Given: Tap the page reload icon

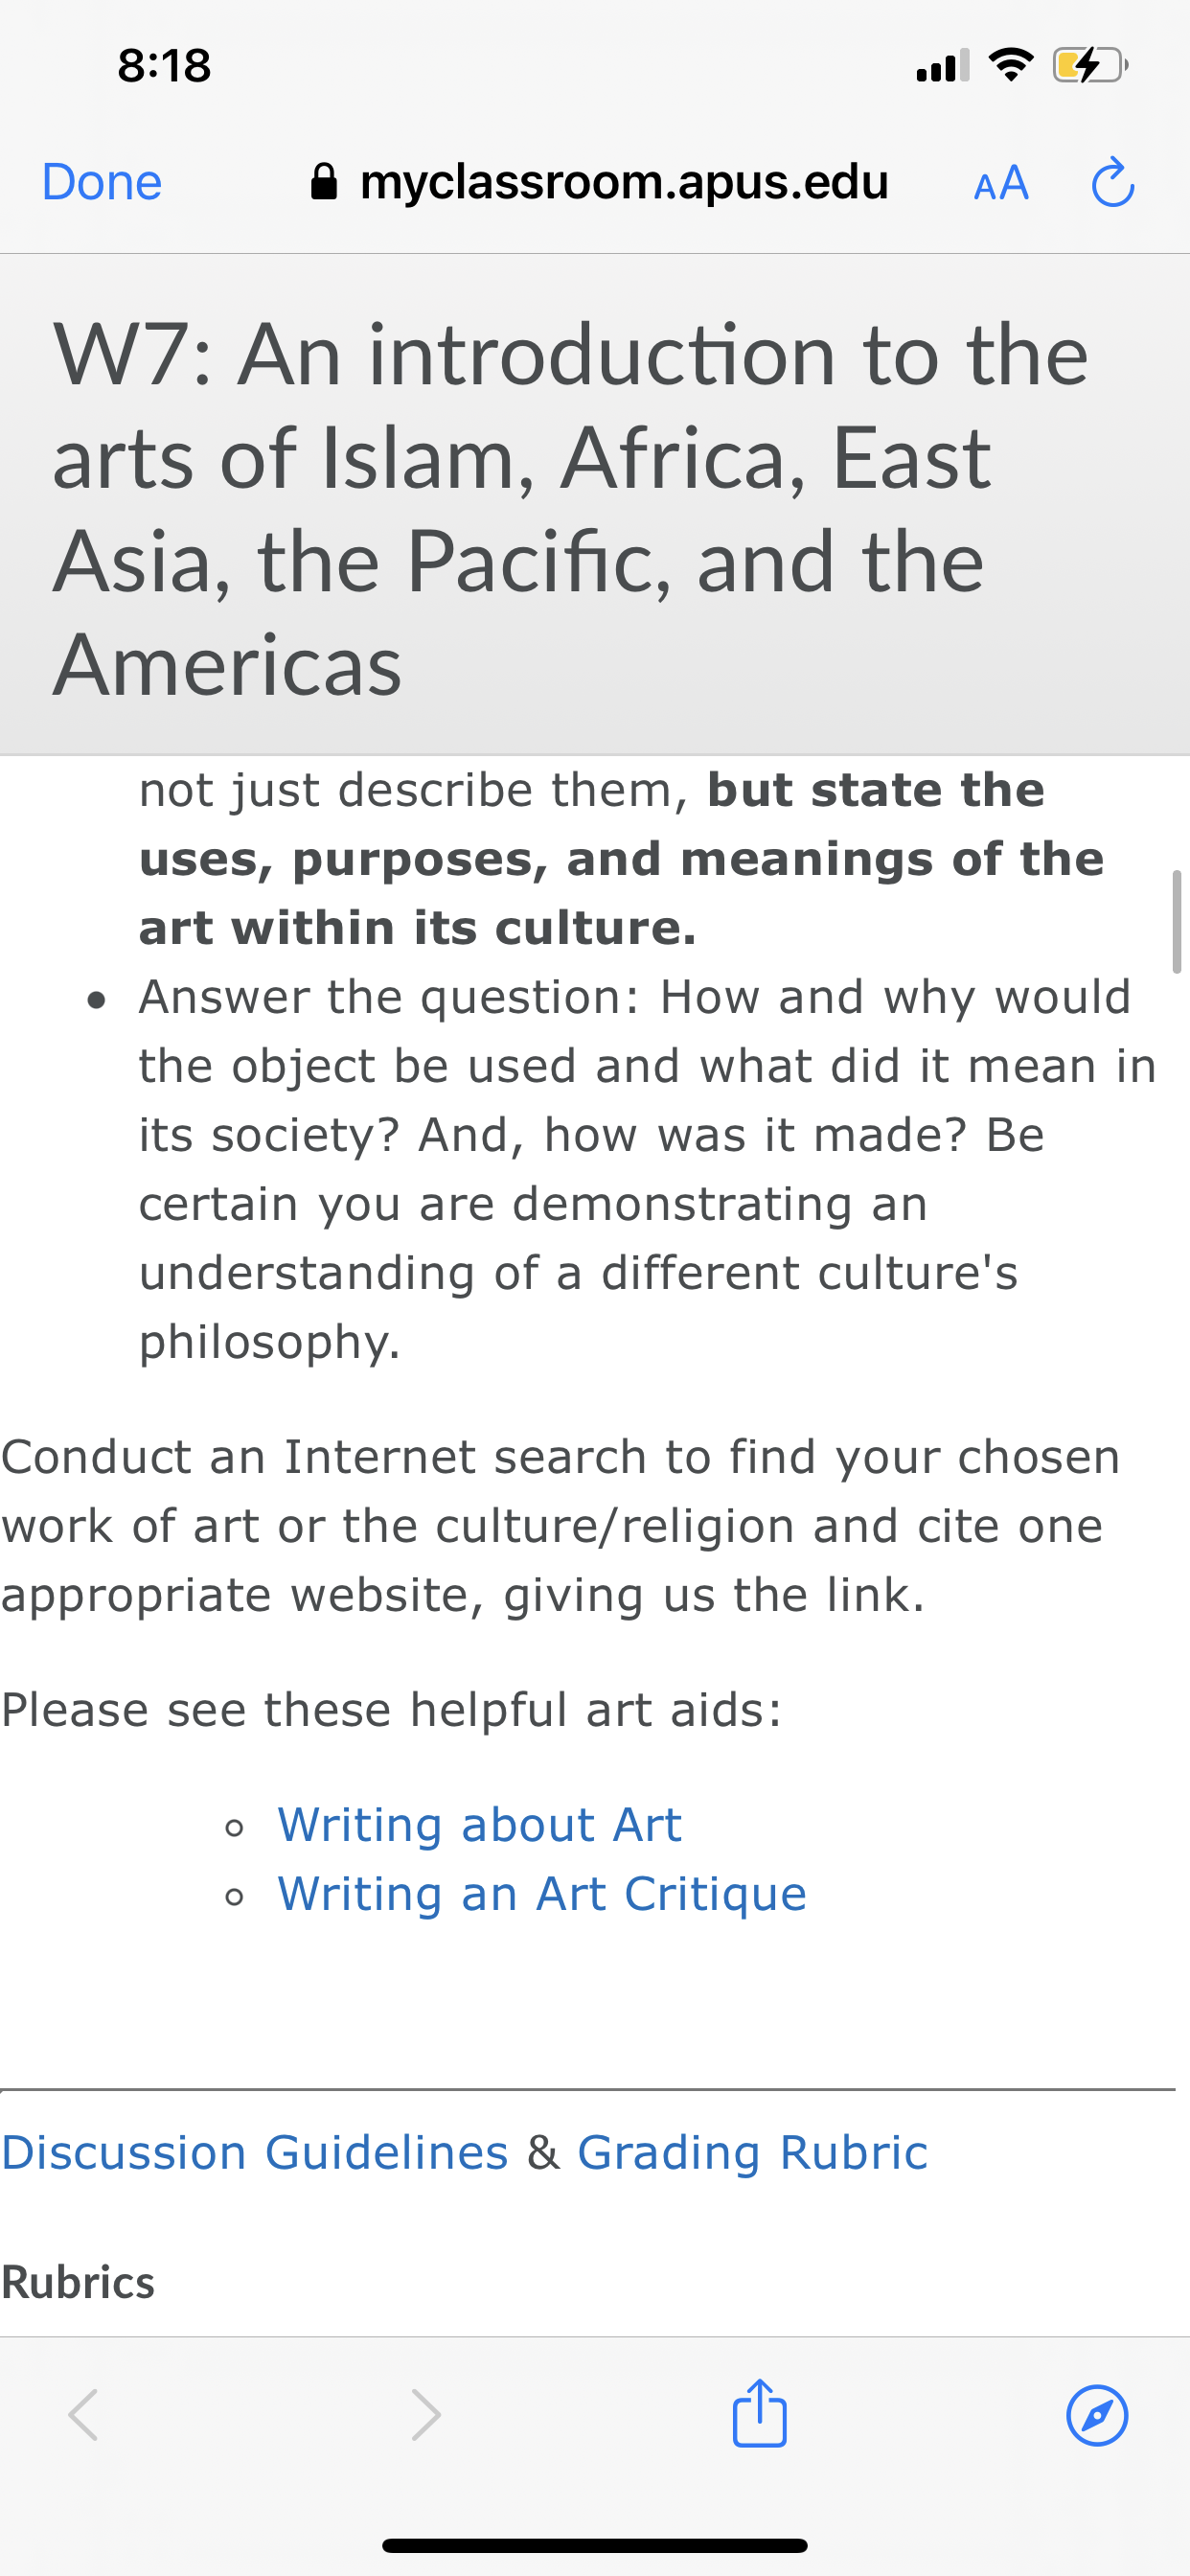Looking at the screenshot, I should tap(1112, 183).
